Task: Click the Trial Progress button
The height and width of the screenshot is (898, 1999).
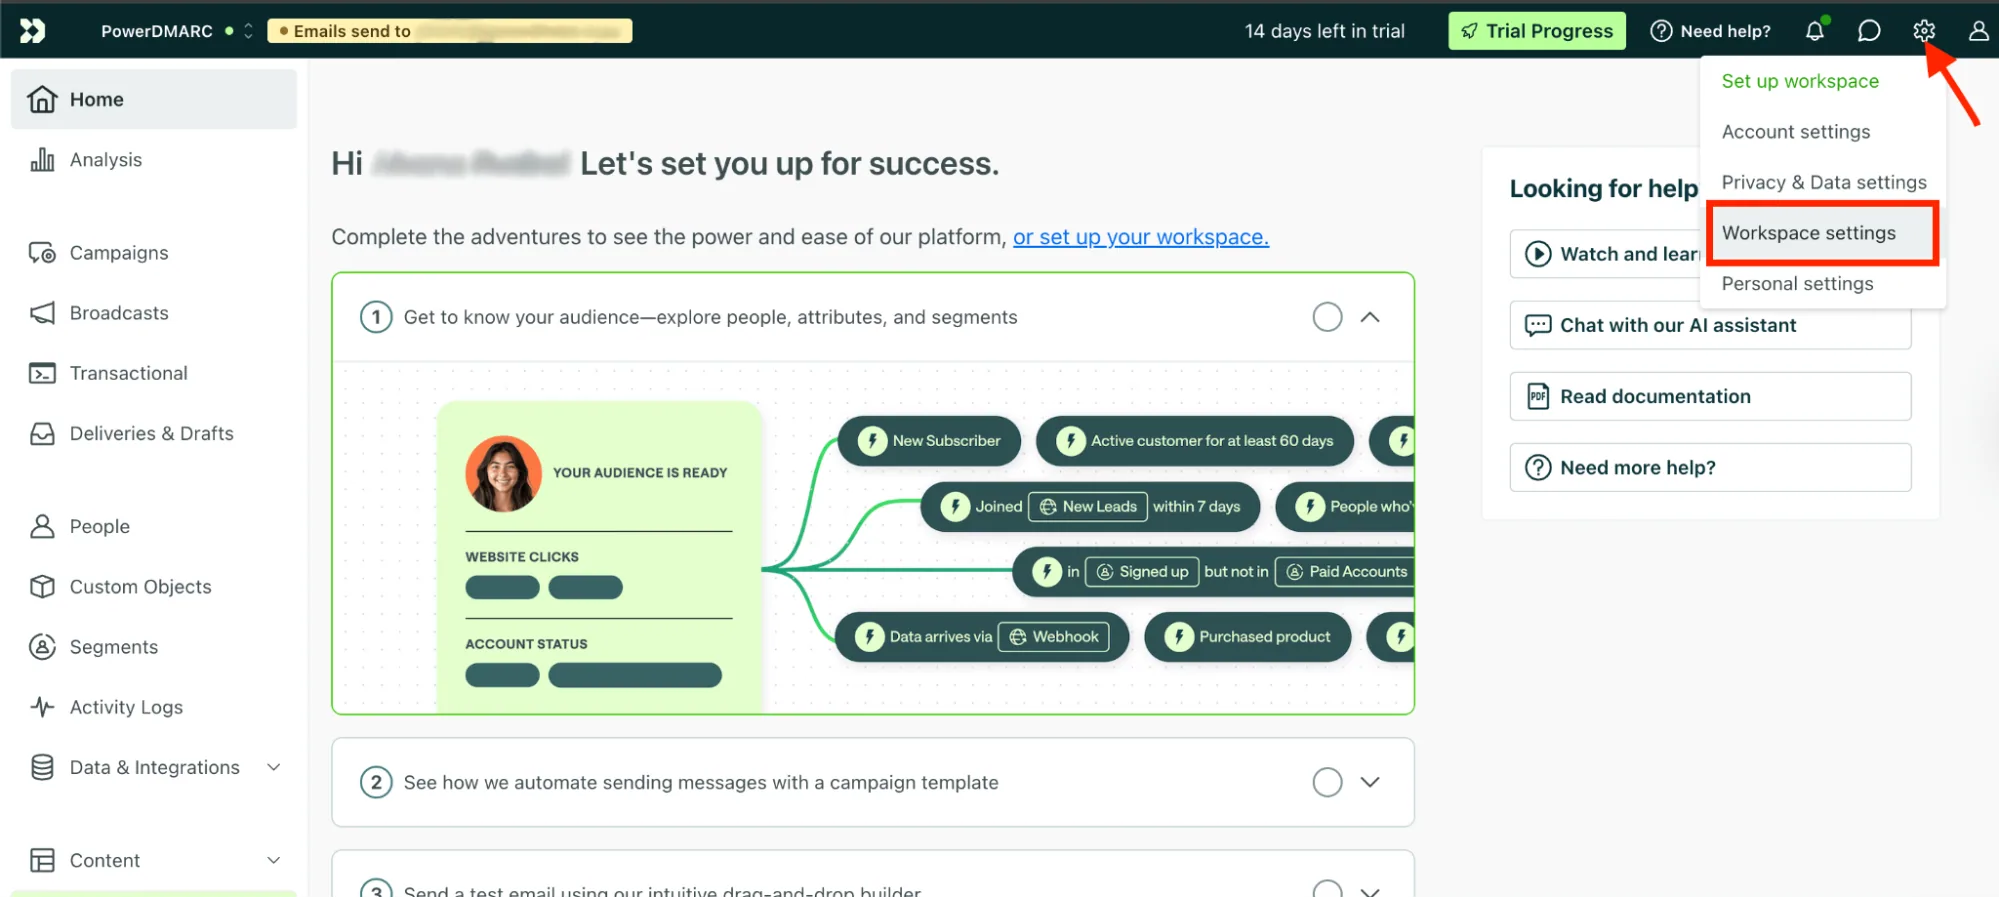Action: click(x=1537, y=31)
